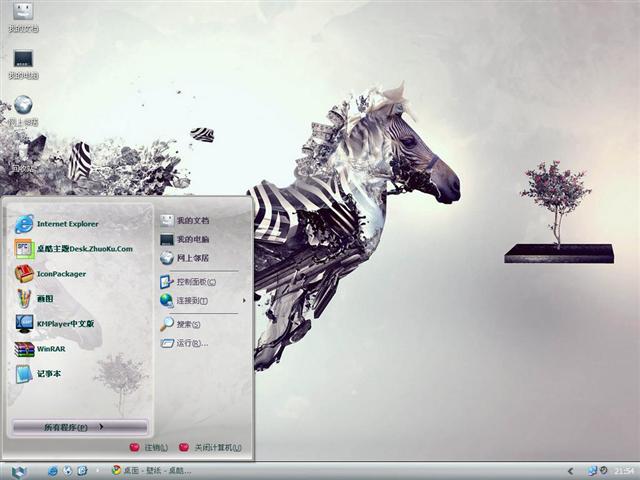Open 网上邻居 in start menu right pane
This screenshot has width=640, height=480.
click(x=184, y=258)
